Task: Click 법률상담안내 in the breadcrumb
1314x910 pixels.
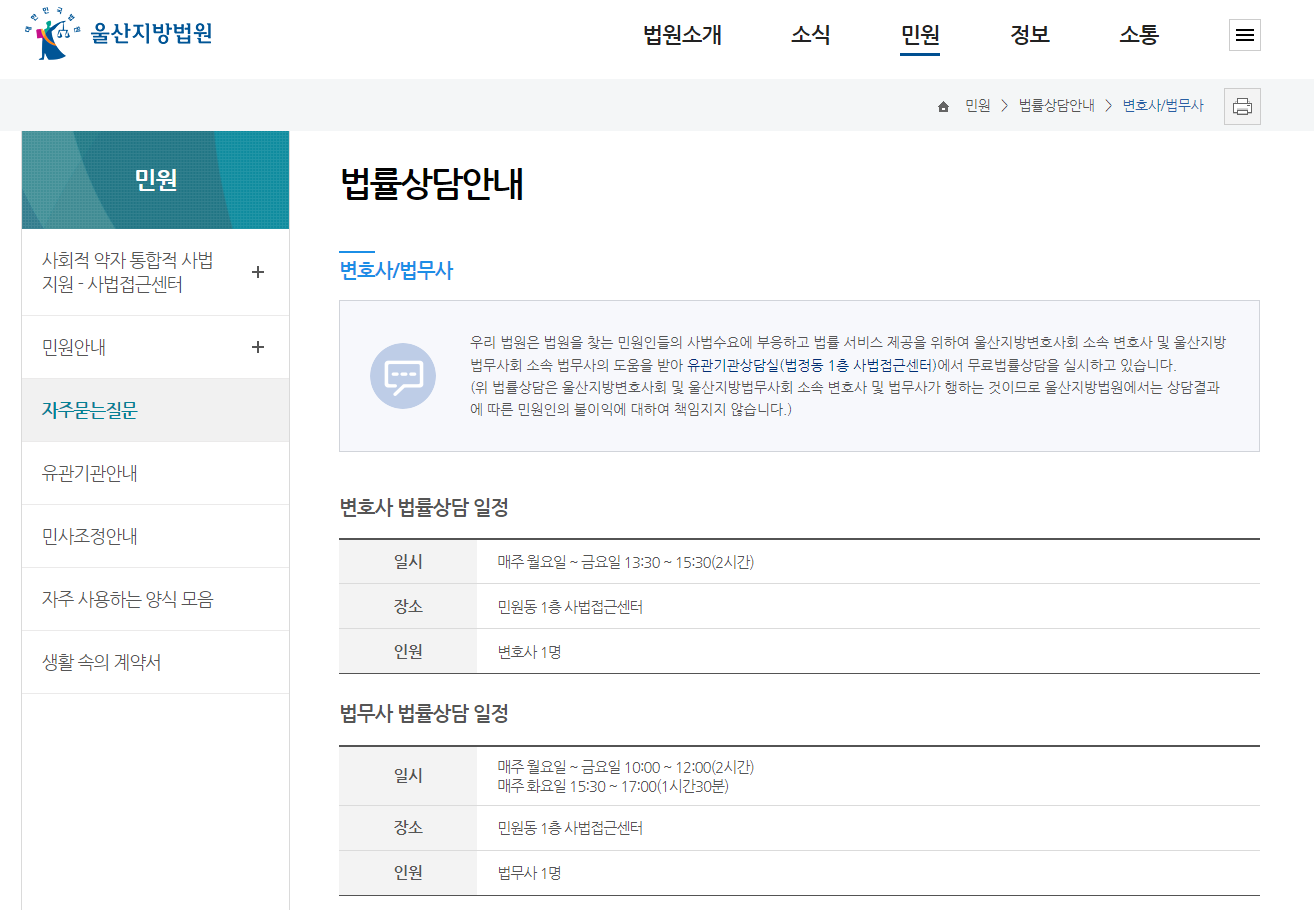Action: click(x=1056, y=106)
